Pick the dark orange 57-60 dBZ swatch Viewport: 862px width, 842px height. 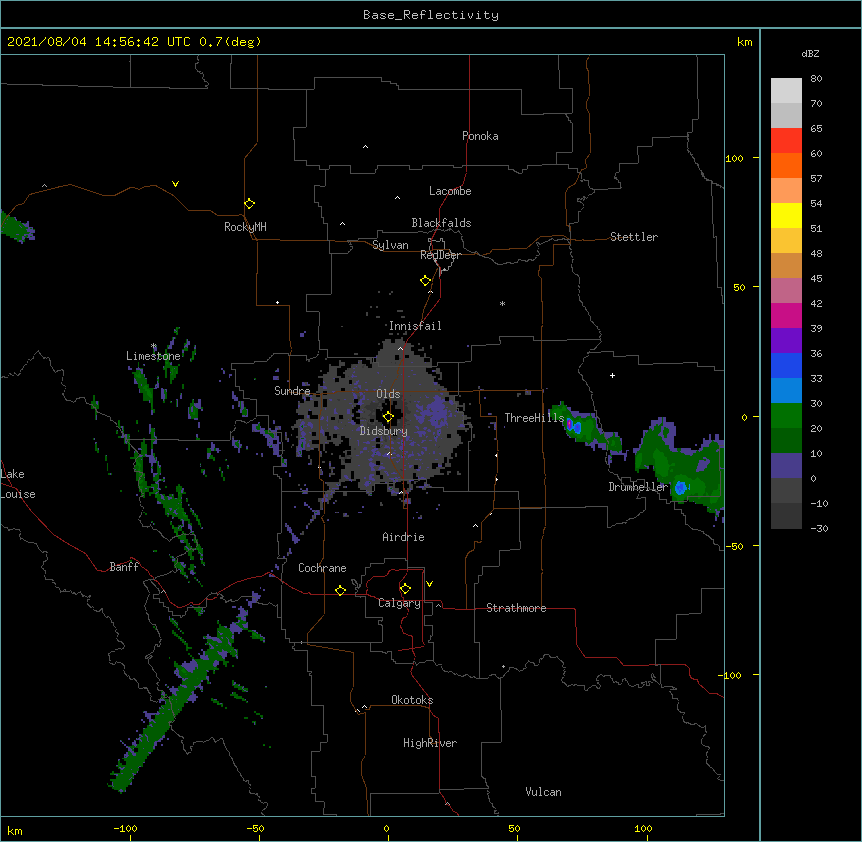coord(786,165)
